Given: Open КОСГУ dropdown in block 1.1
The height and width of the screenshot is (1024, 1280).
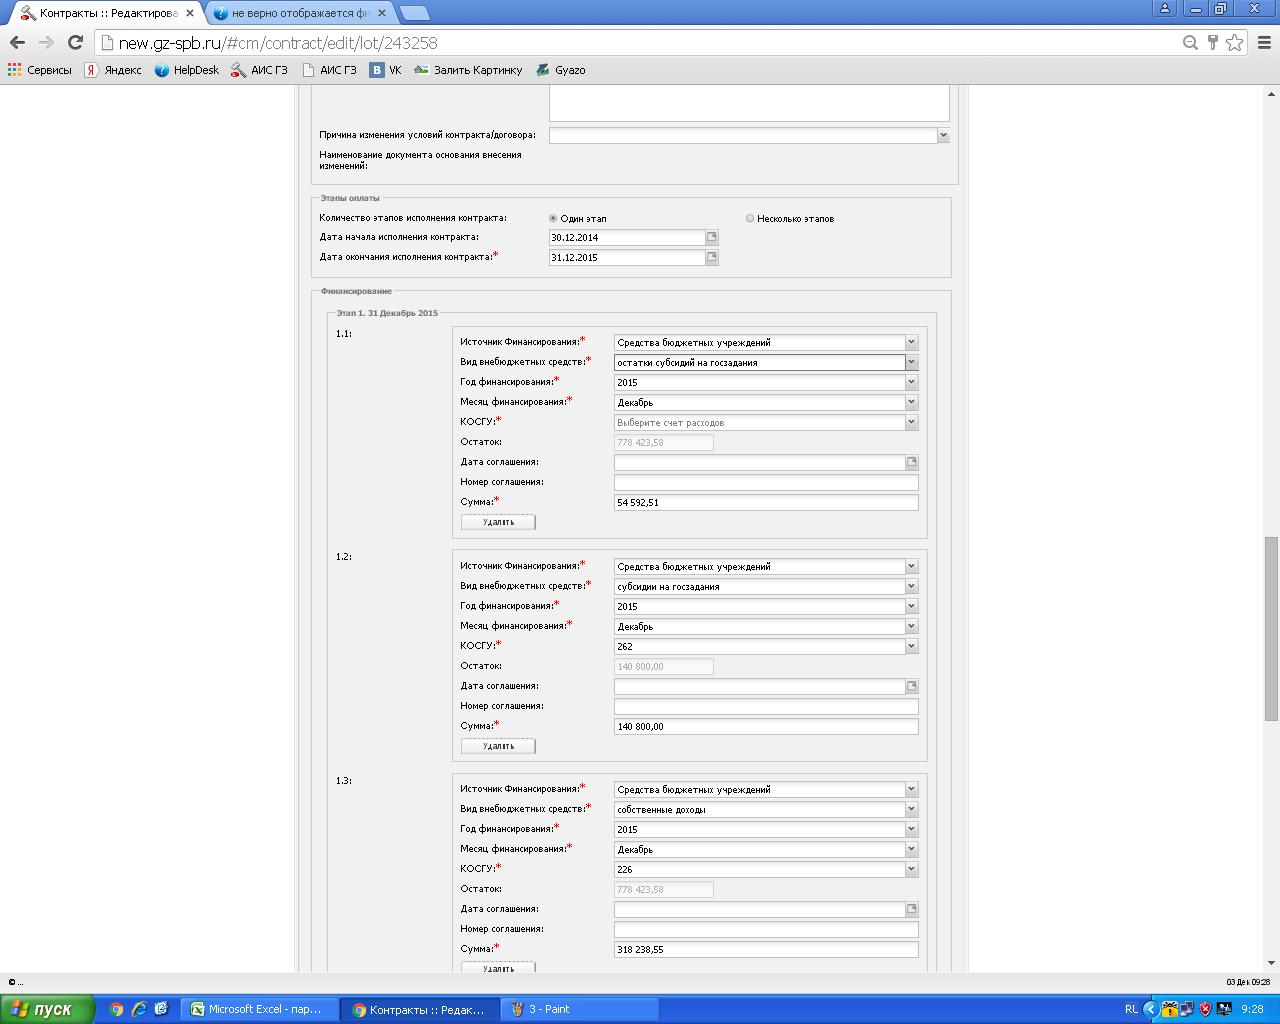Looking at the screenshot, I should (x=911, y=422).
